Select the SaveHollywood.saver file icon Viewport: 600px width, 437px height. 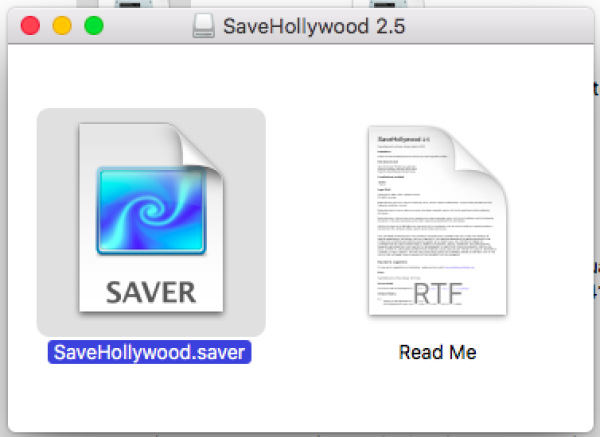[152, 221]
